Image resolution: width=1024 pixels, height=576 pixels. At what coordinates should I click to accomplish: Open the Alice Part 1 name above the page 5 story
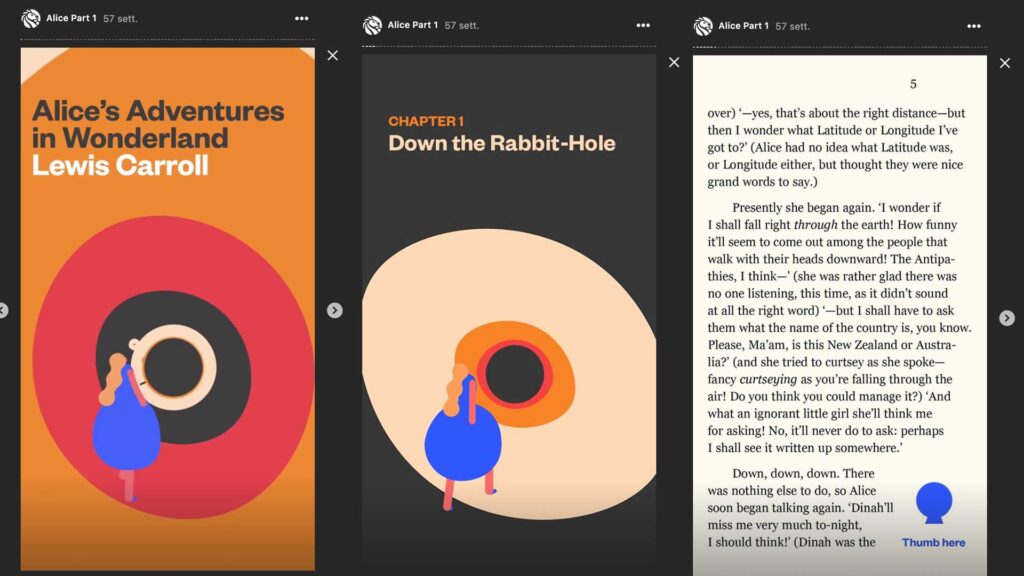pos(743,25)
